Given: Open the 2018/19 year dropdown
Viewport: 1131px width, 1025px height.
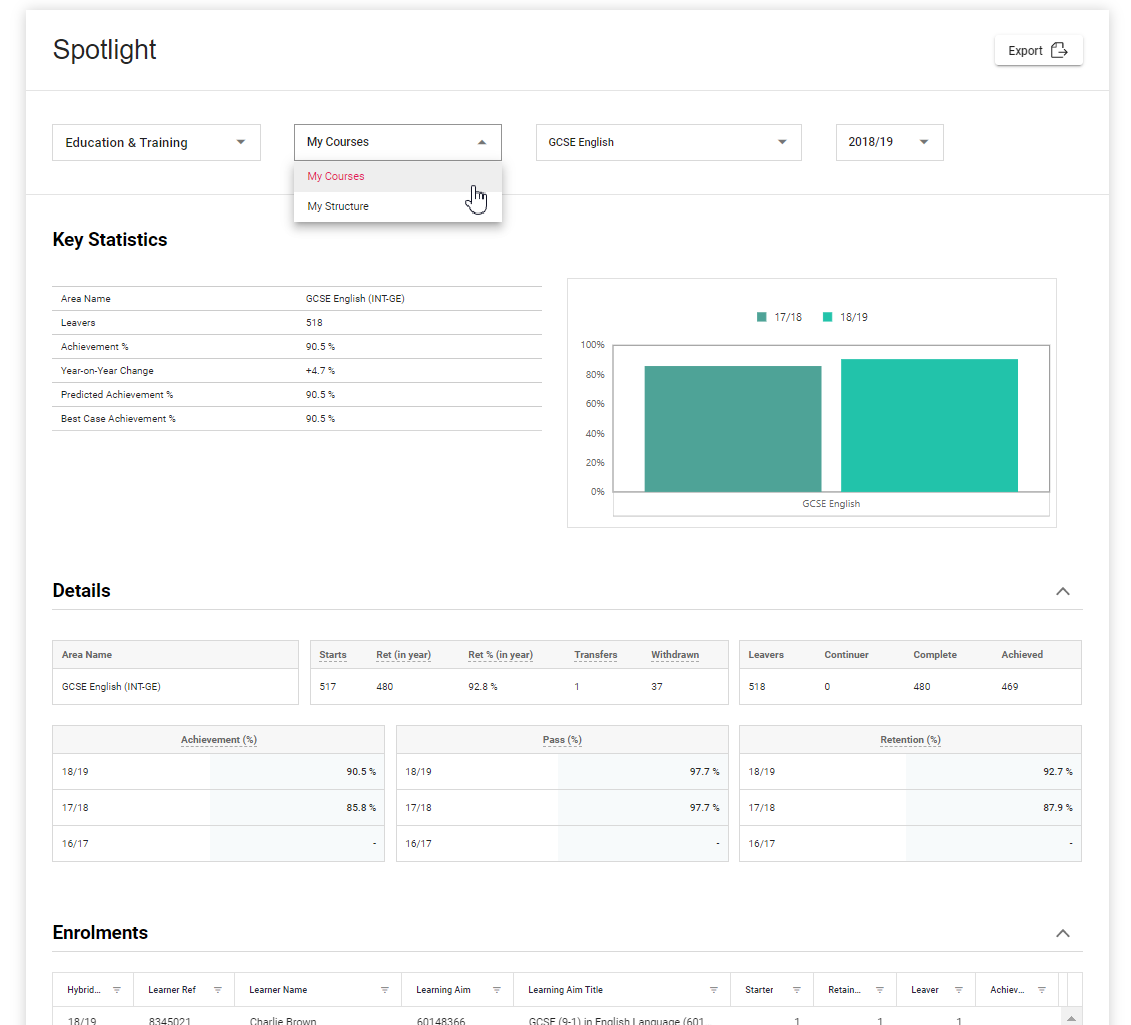Looking at the screenshot, I should (x=889, y=142).
